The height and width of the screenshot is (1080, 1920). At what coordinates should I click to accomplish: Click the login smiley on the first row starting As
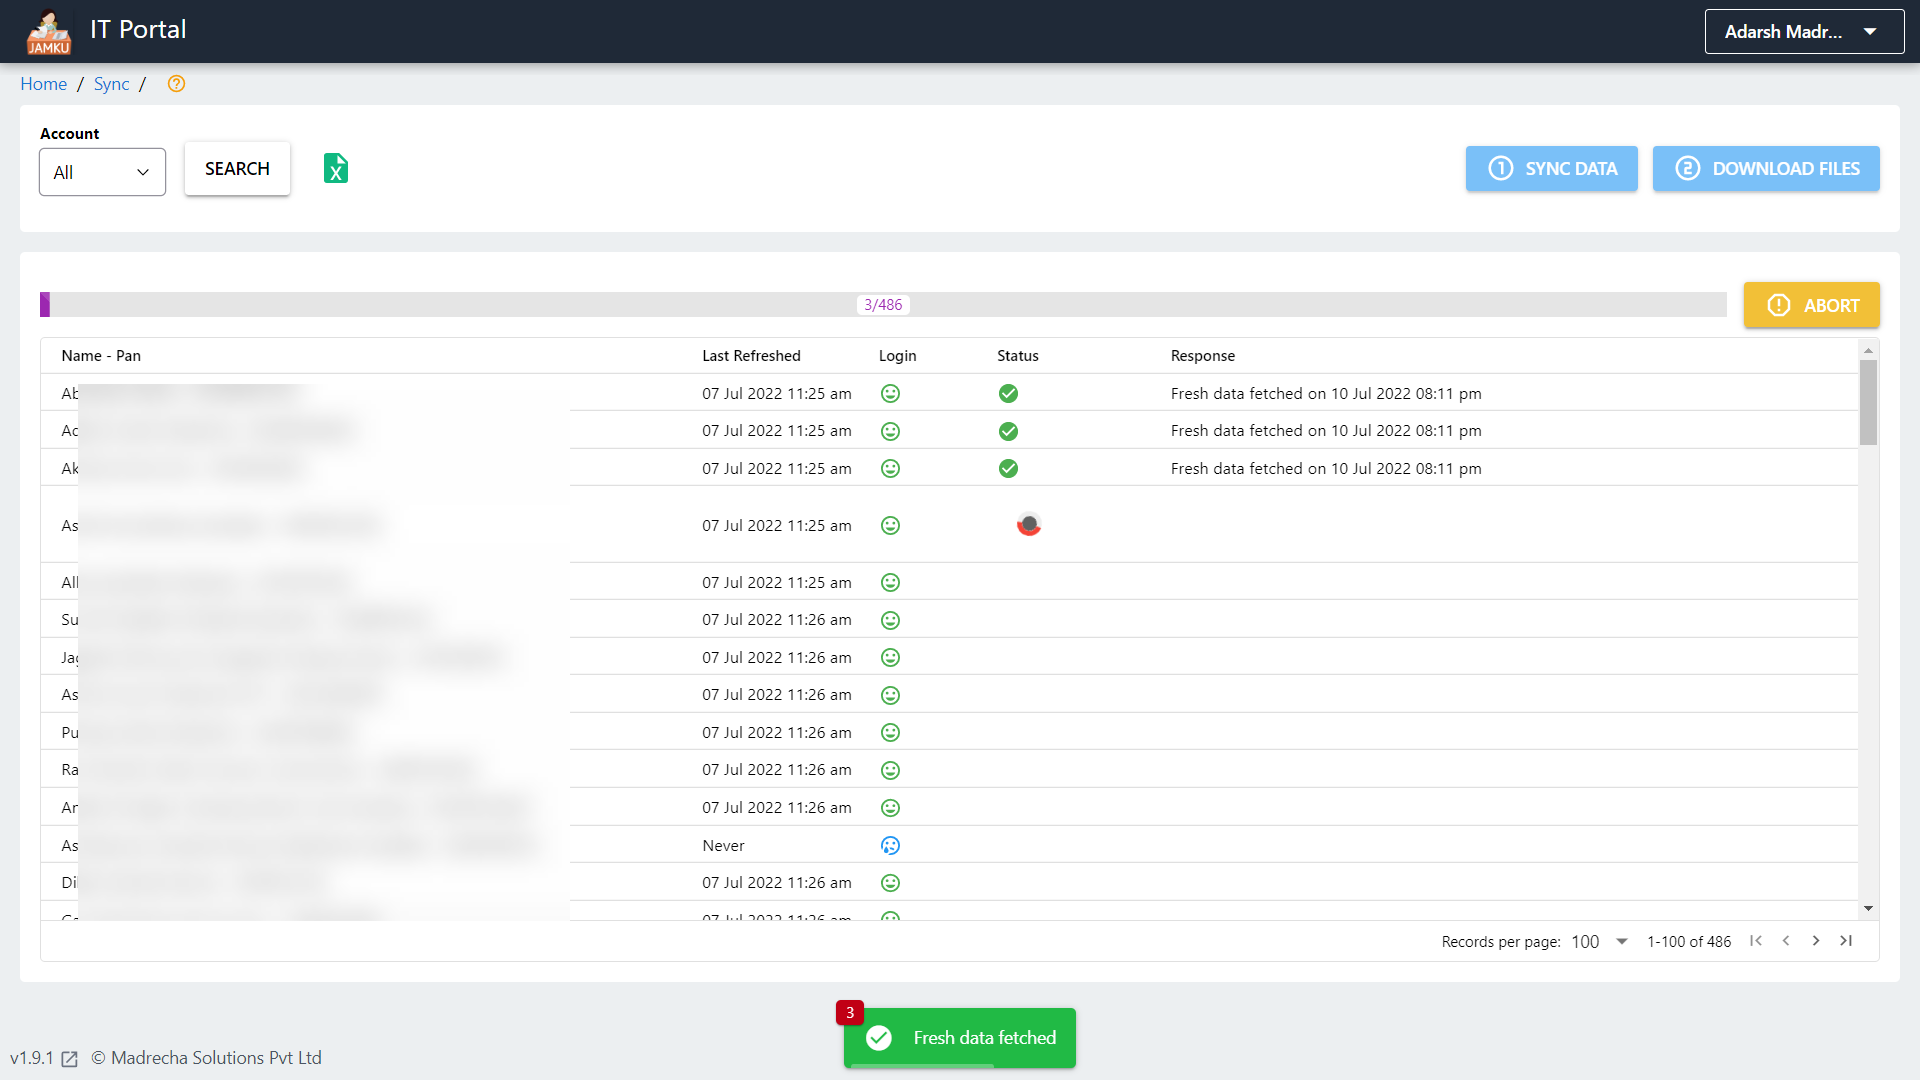[890, 525]
